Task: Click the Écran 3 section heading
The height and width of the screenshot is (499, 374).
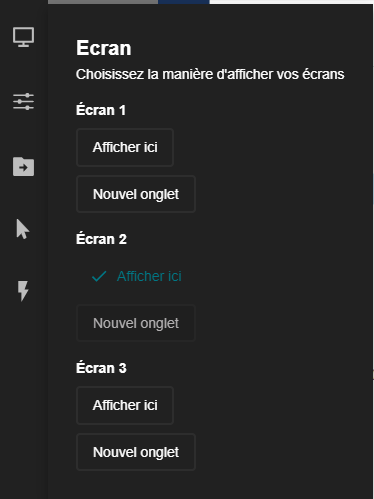Action: click(x=101, y=368)
